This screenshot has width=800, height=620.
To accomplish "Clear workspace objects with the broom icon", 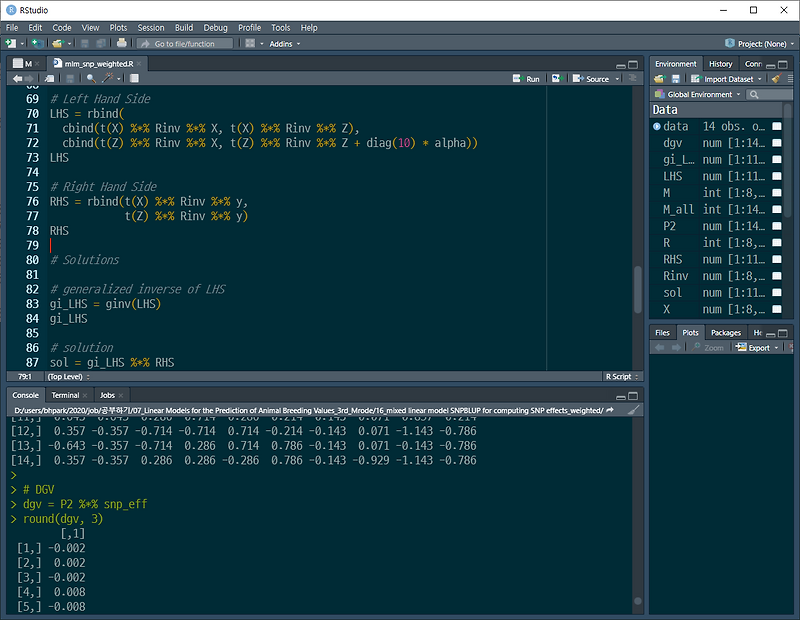I will 776,78.
